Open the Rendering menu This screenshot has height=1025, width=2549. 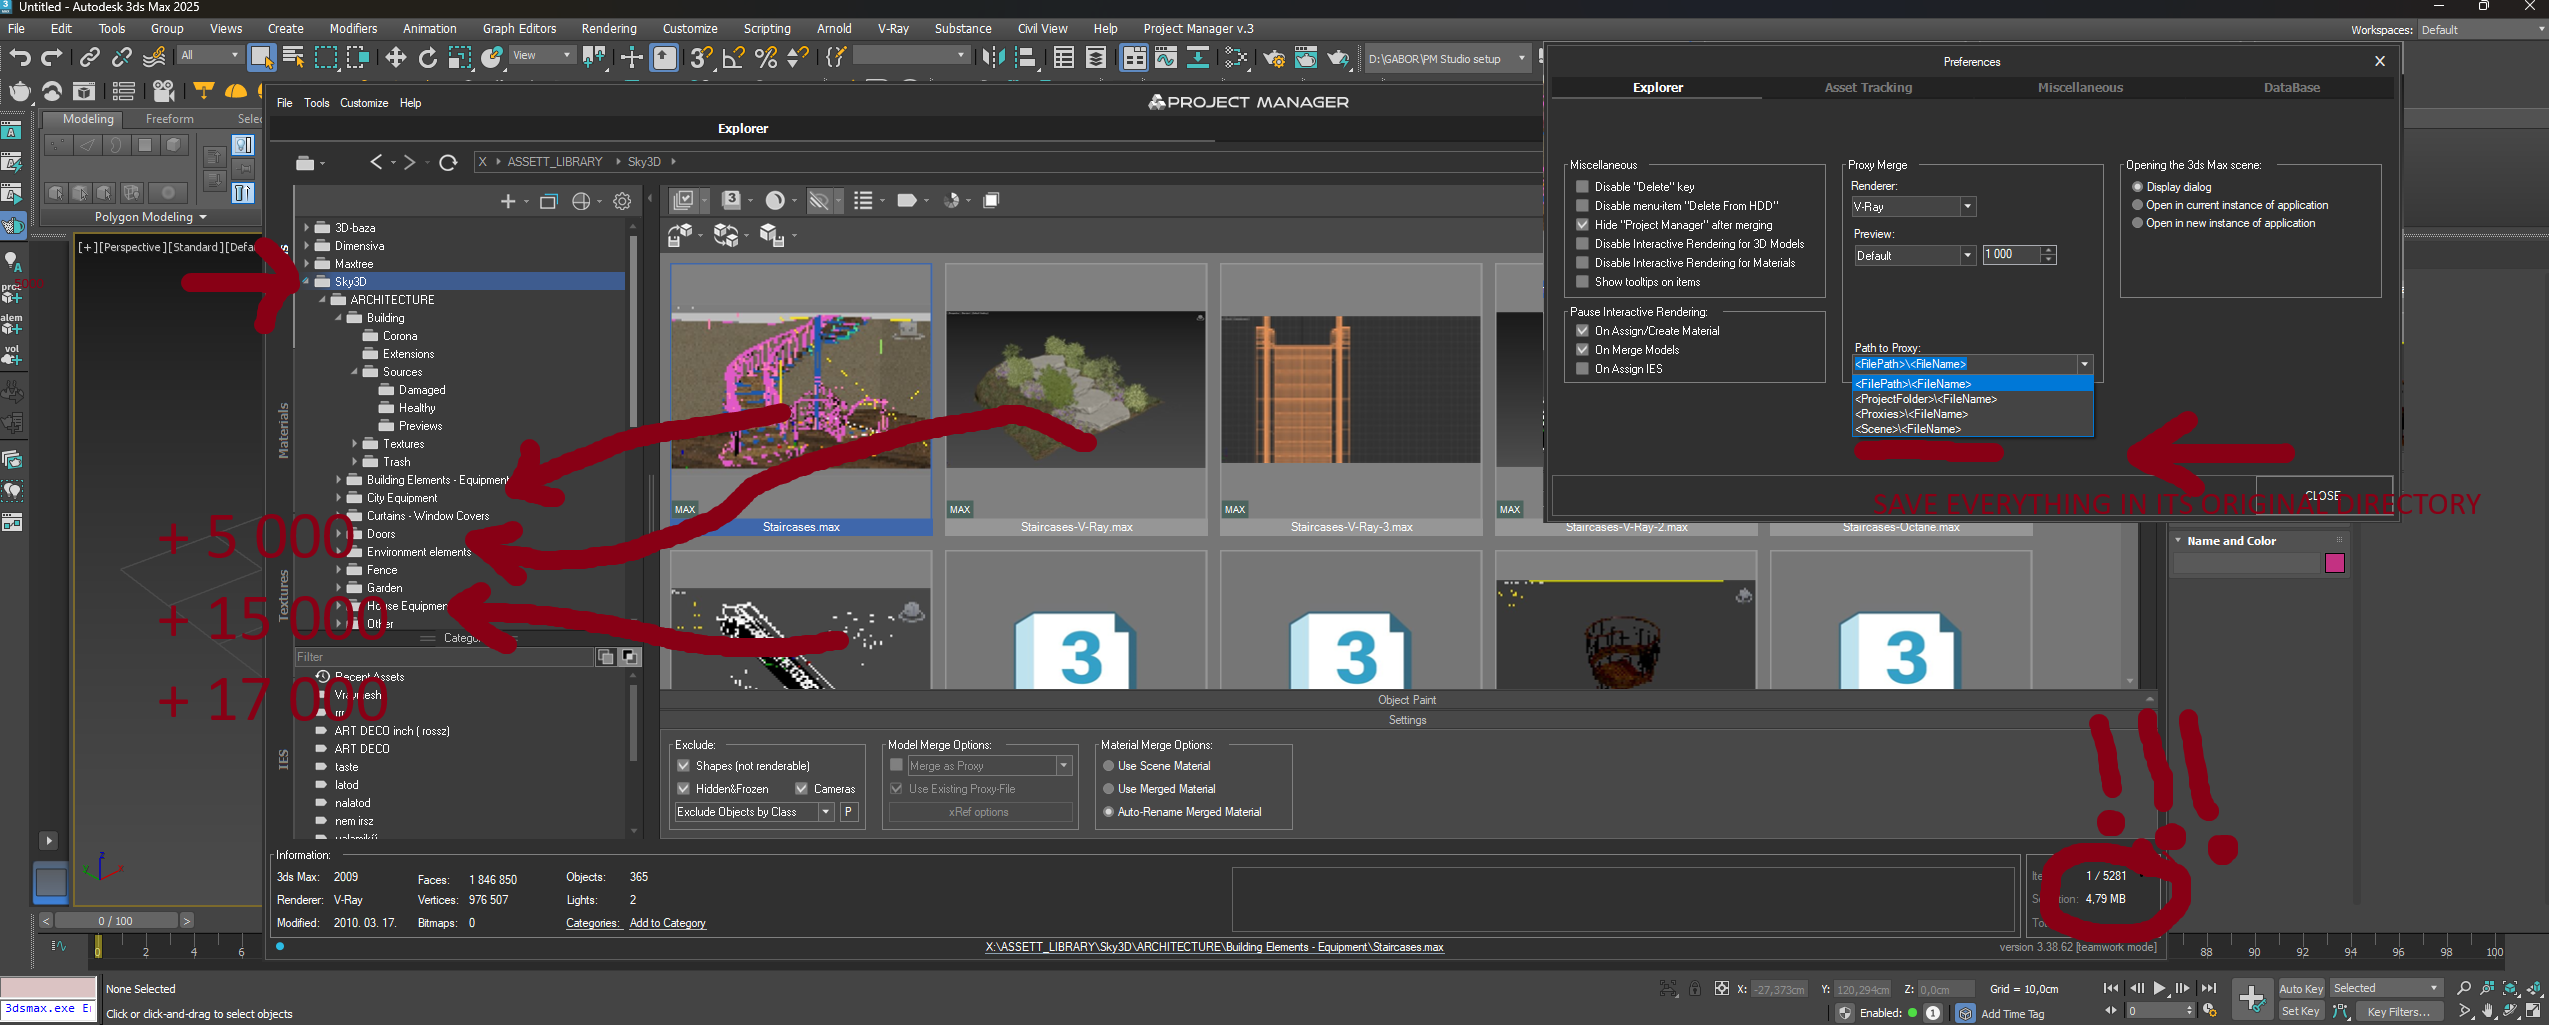pyautogui.click(x=608, y=28)
